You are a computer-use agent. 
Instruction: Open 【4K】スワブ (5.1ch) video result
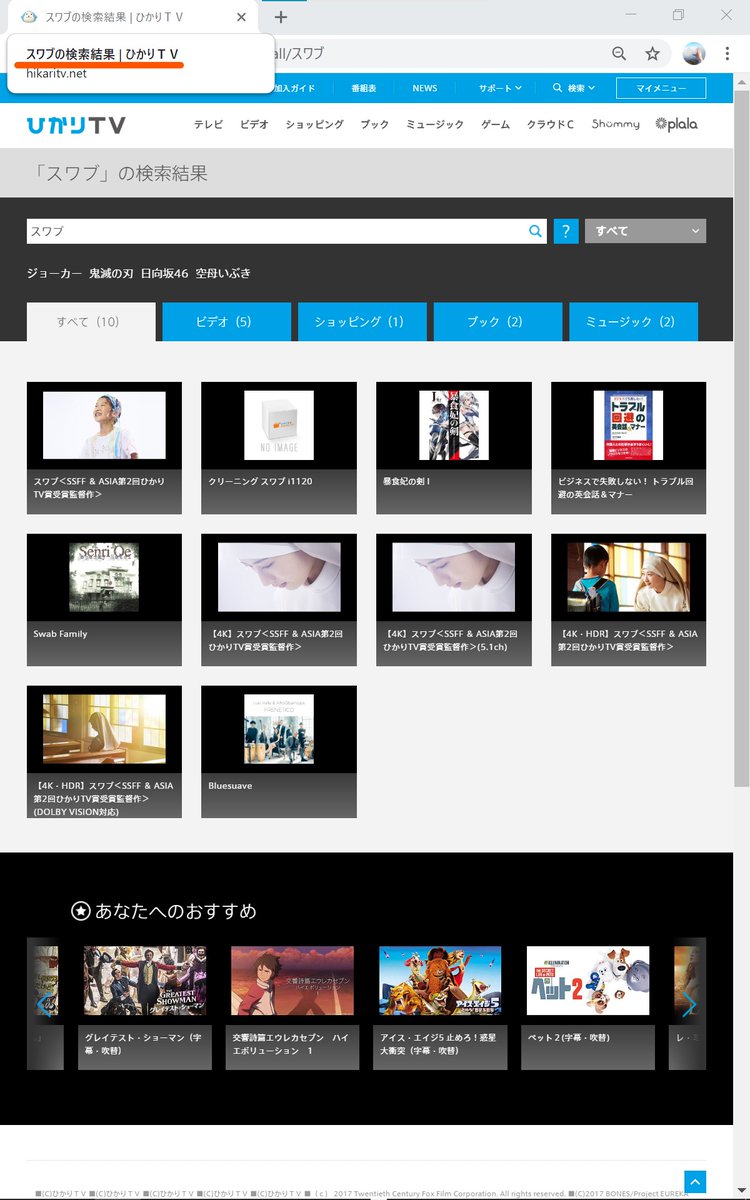(454, 600)
